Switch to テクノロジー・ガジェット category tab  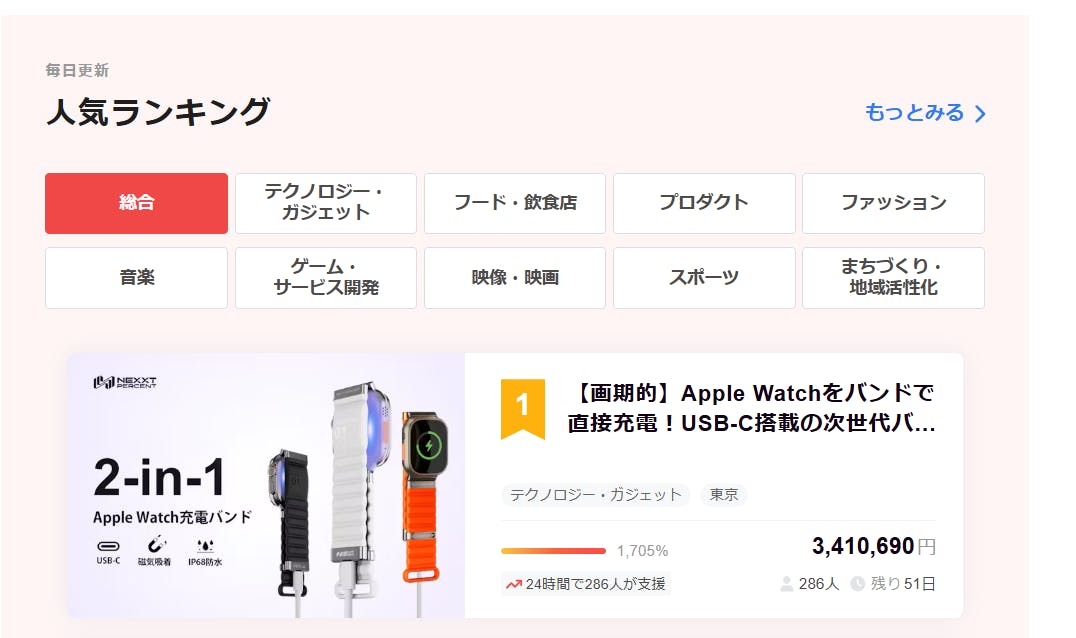pos(326,203)
